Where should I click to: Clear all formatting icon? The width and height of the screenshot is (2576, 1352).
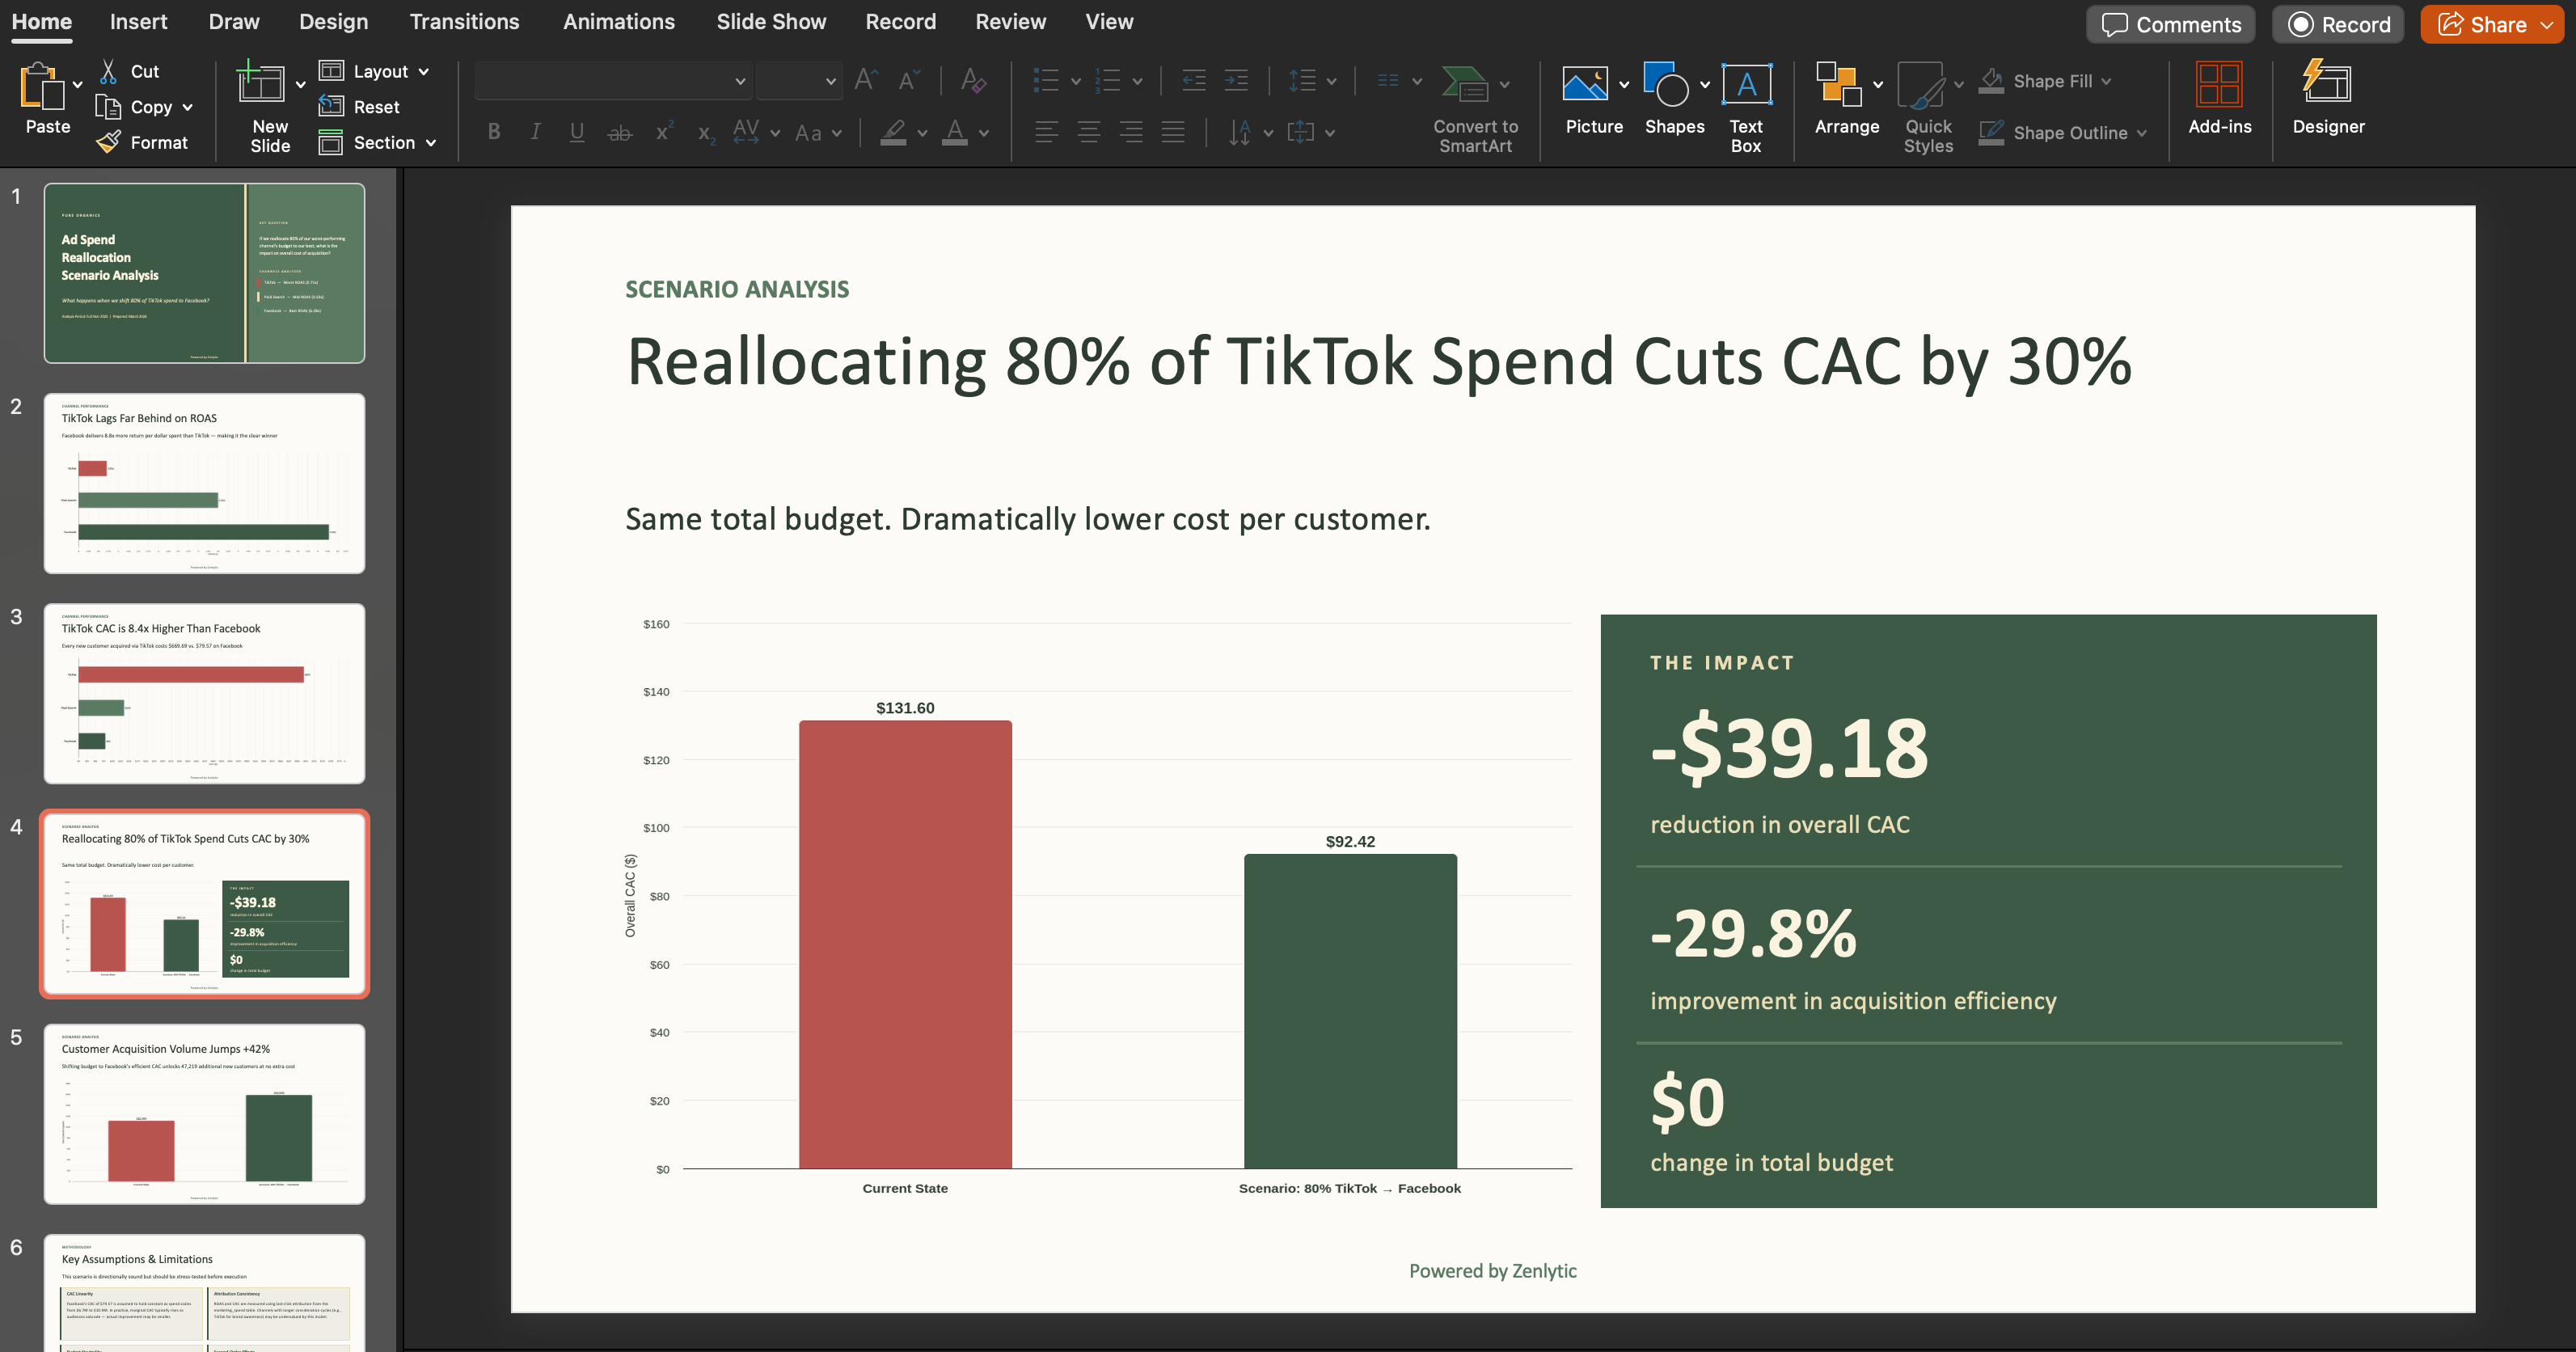coord(973,80)
